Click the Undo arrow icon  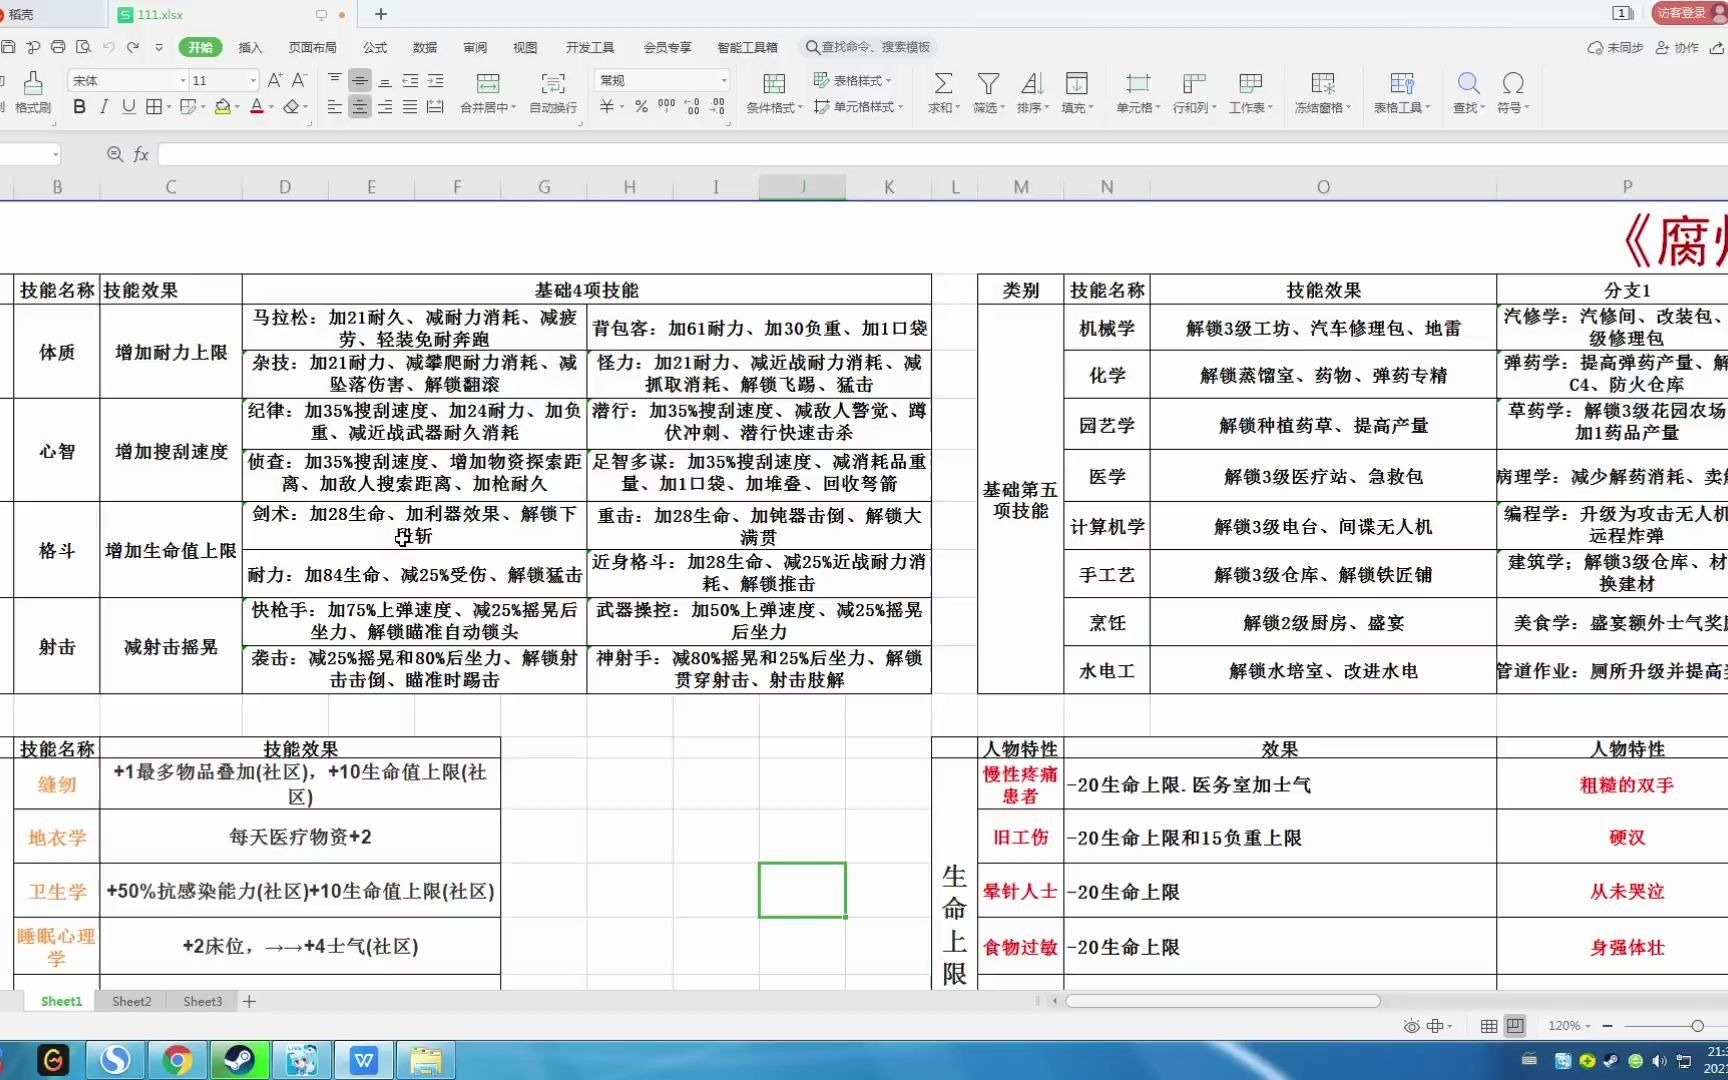(x=108, y=47)
